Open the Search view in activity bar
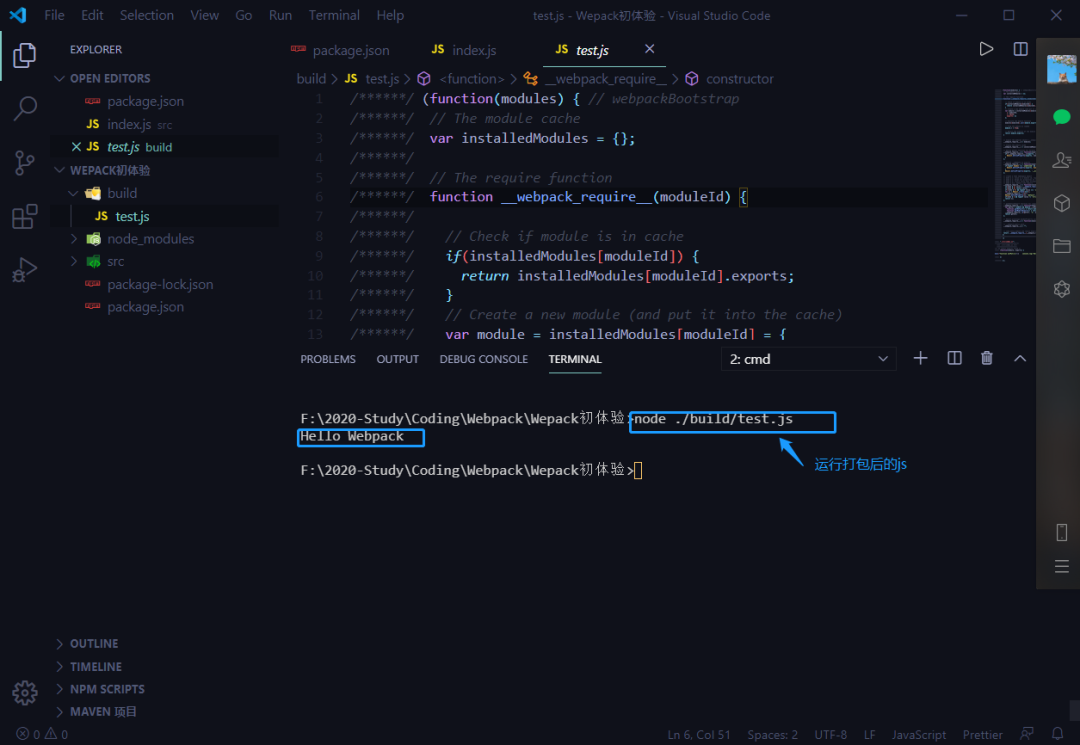 25,108
